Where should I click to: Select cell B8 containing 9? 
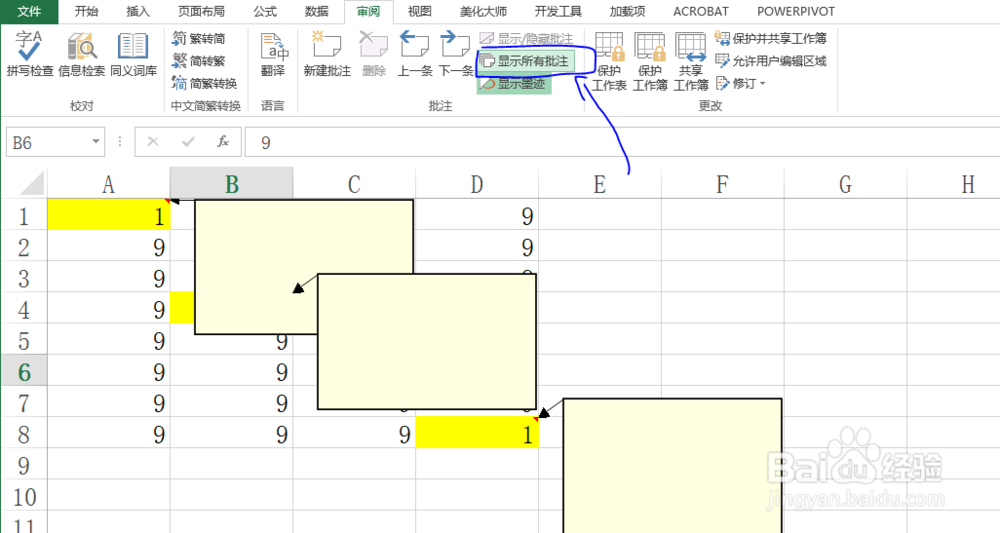(232, 434)
